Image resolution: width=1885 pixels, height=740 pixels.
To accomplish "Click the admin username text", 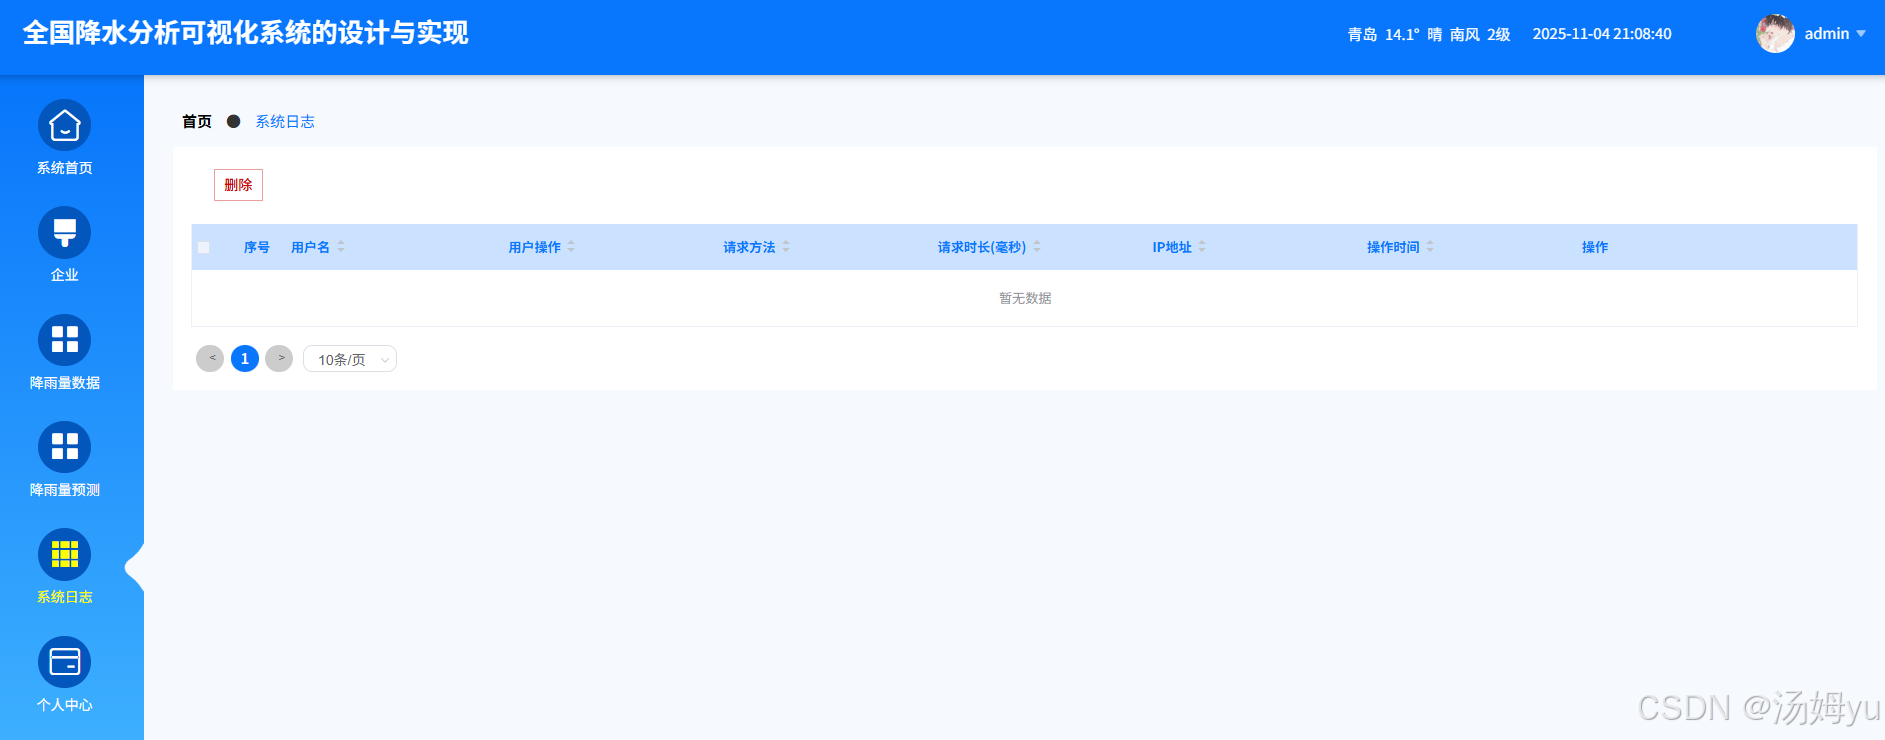I will pyautogui.click(x=1827, y=34).
